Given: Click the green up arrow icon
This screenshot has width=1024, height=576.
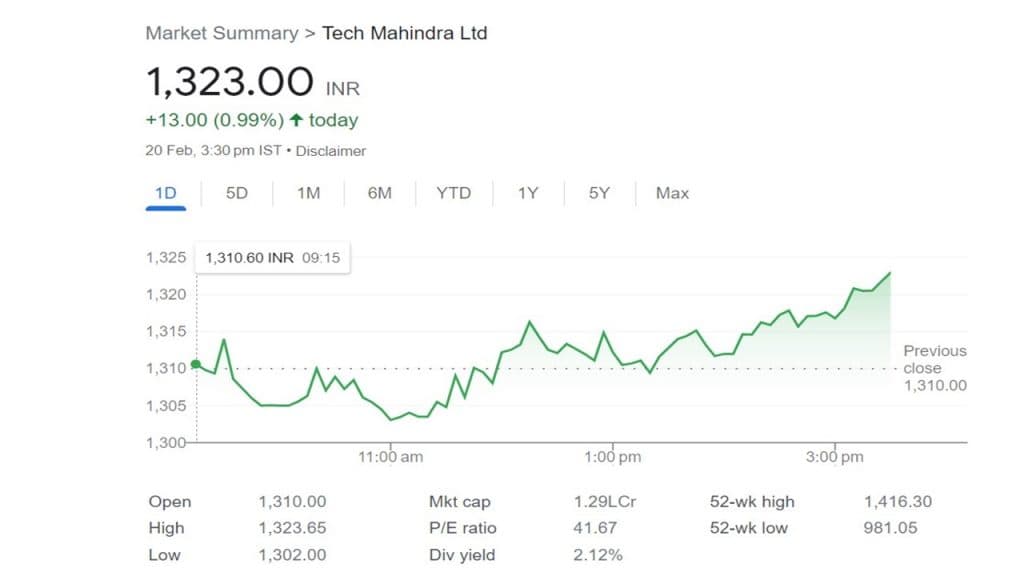Looking at the screenshot, I should point(296,120).
